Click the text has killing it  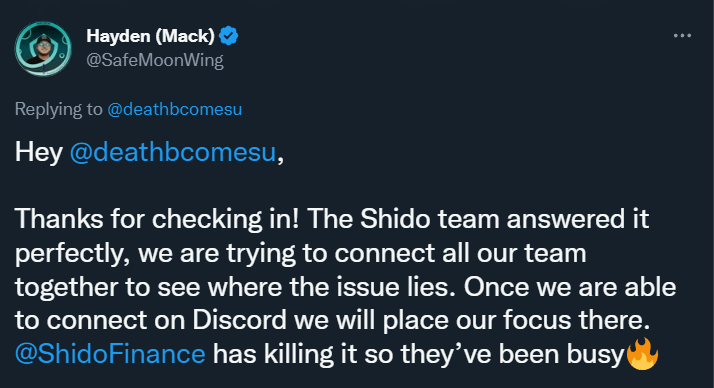(285, 354)
